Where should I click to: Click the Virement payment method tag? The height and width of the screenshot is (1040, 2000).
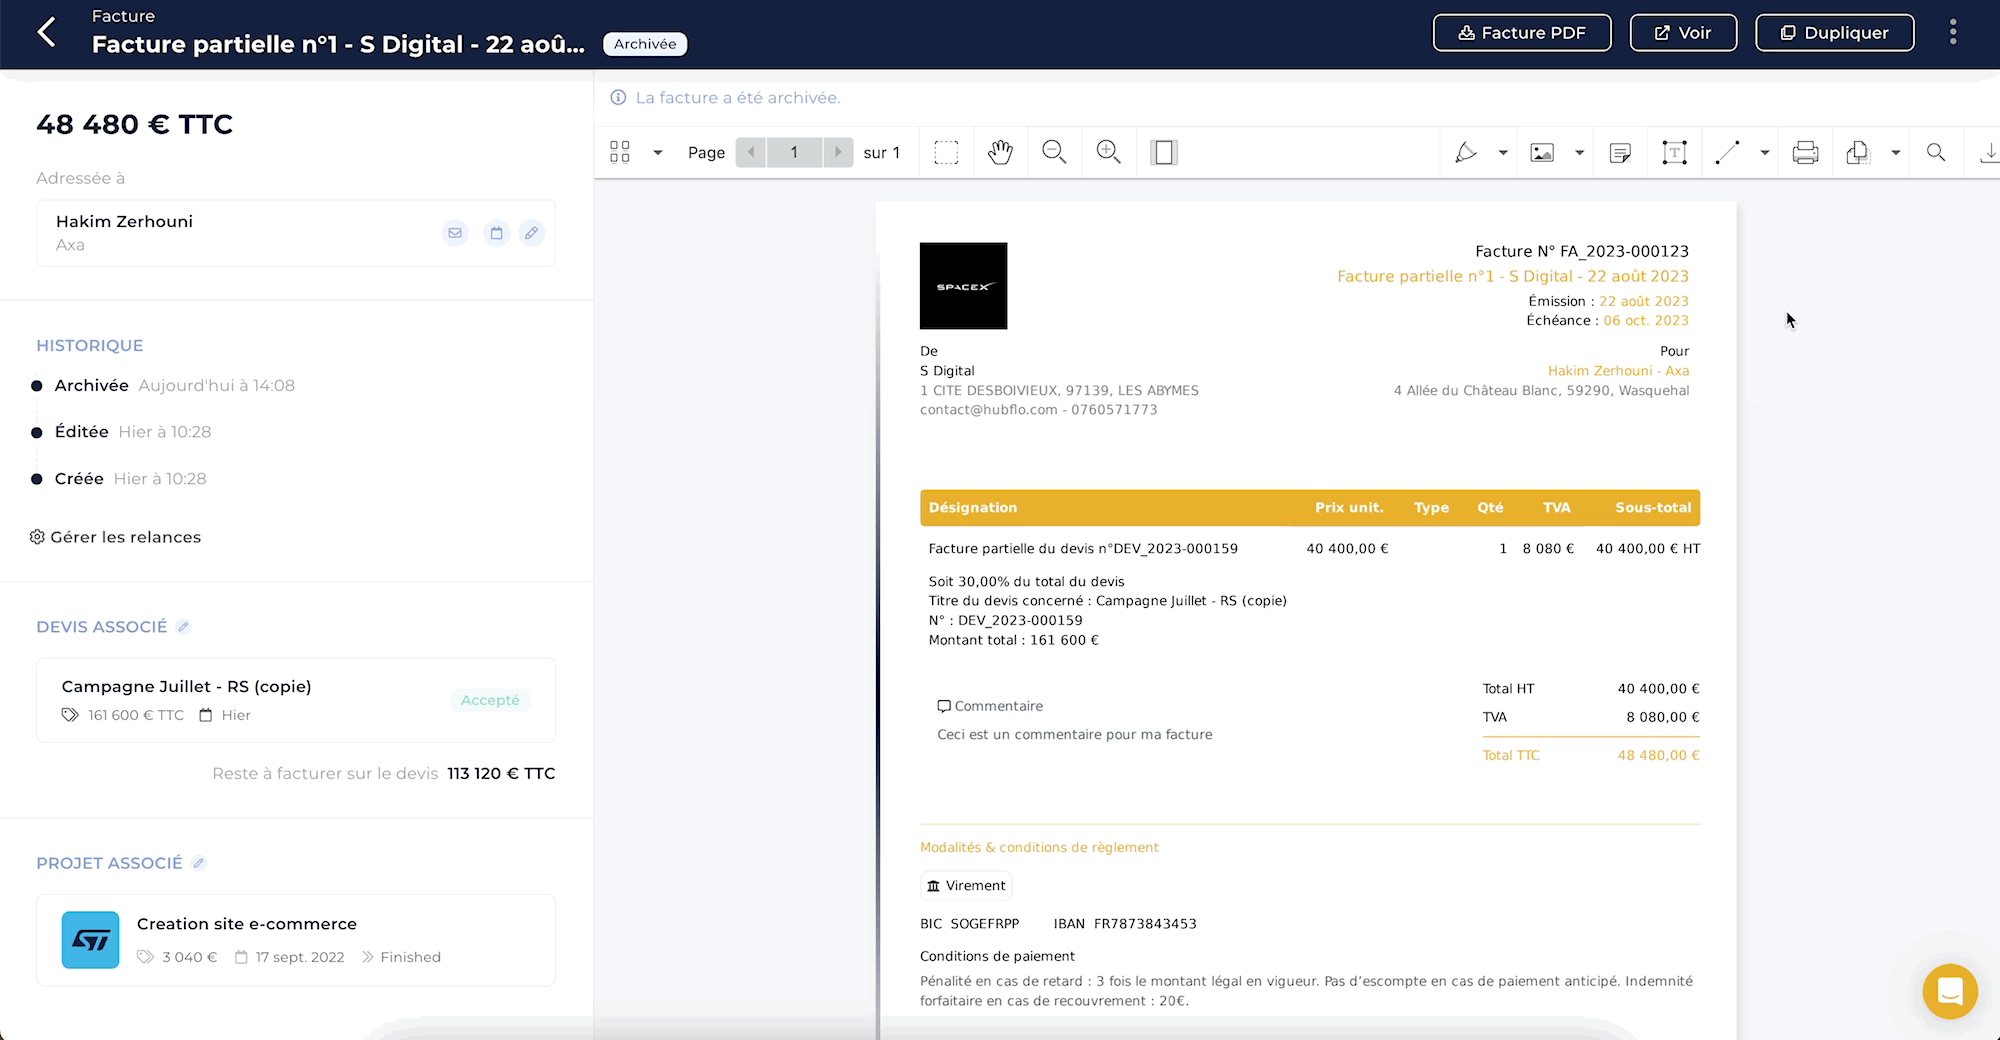[x=966, y=886]
